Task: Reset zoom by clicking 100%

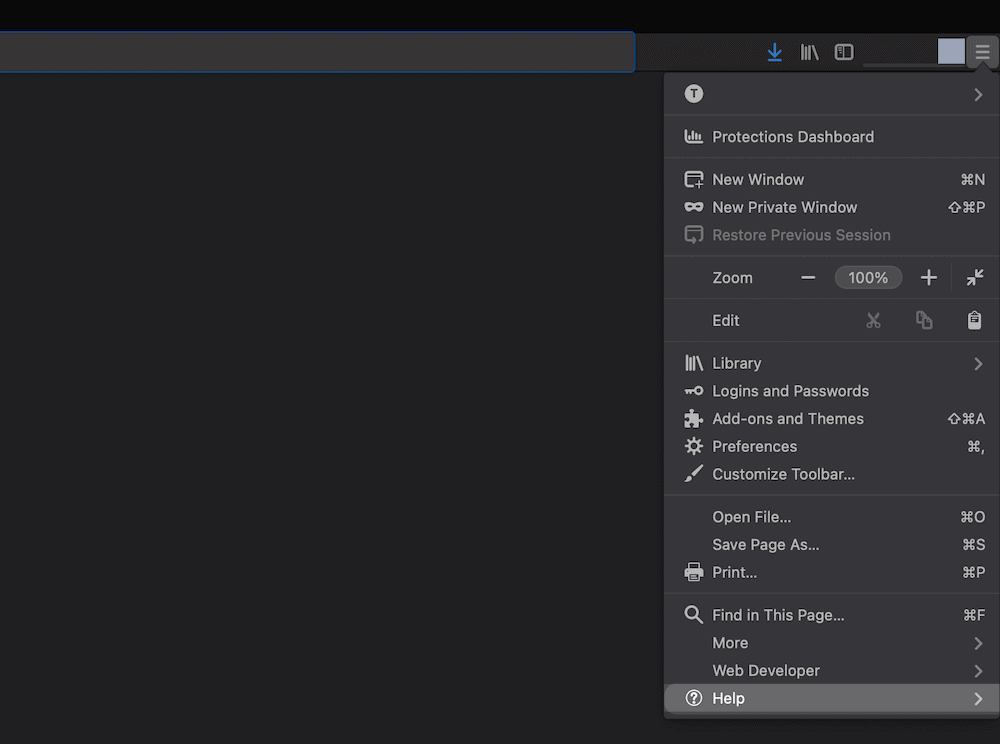Action: [x=868, y=278]
